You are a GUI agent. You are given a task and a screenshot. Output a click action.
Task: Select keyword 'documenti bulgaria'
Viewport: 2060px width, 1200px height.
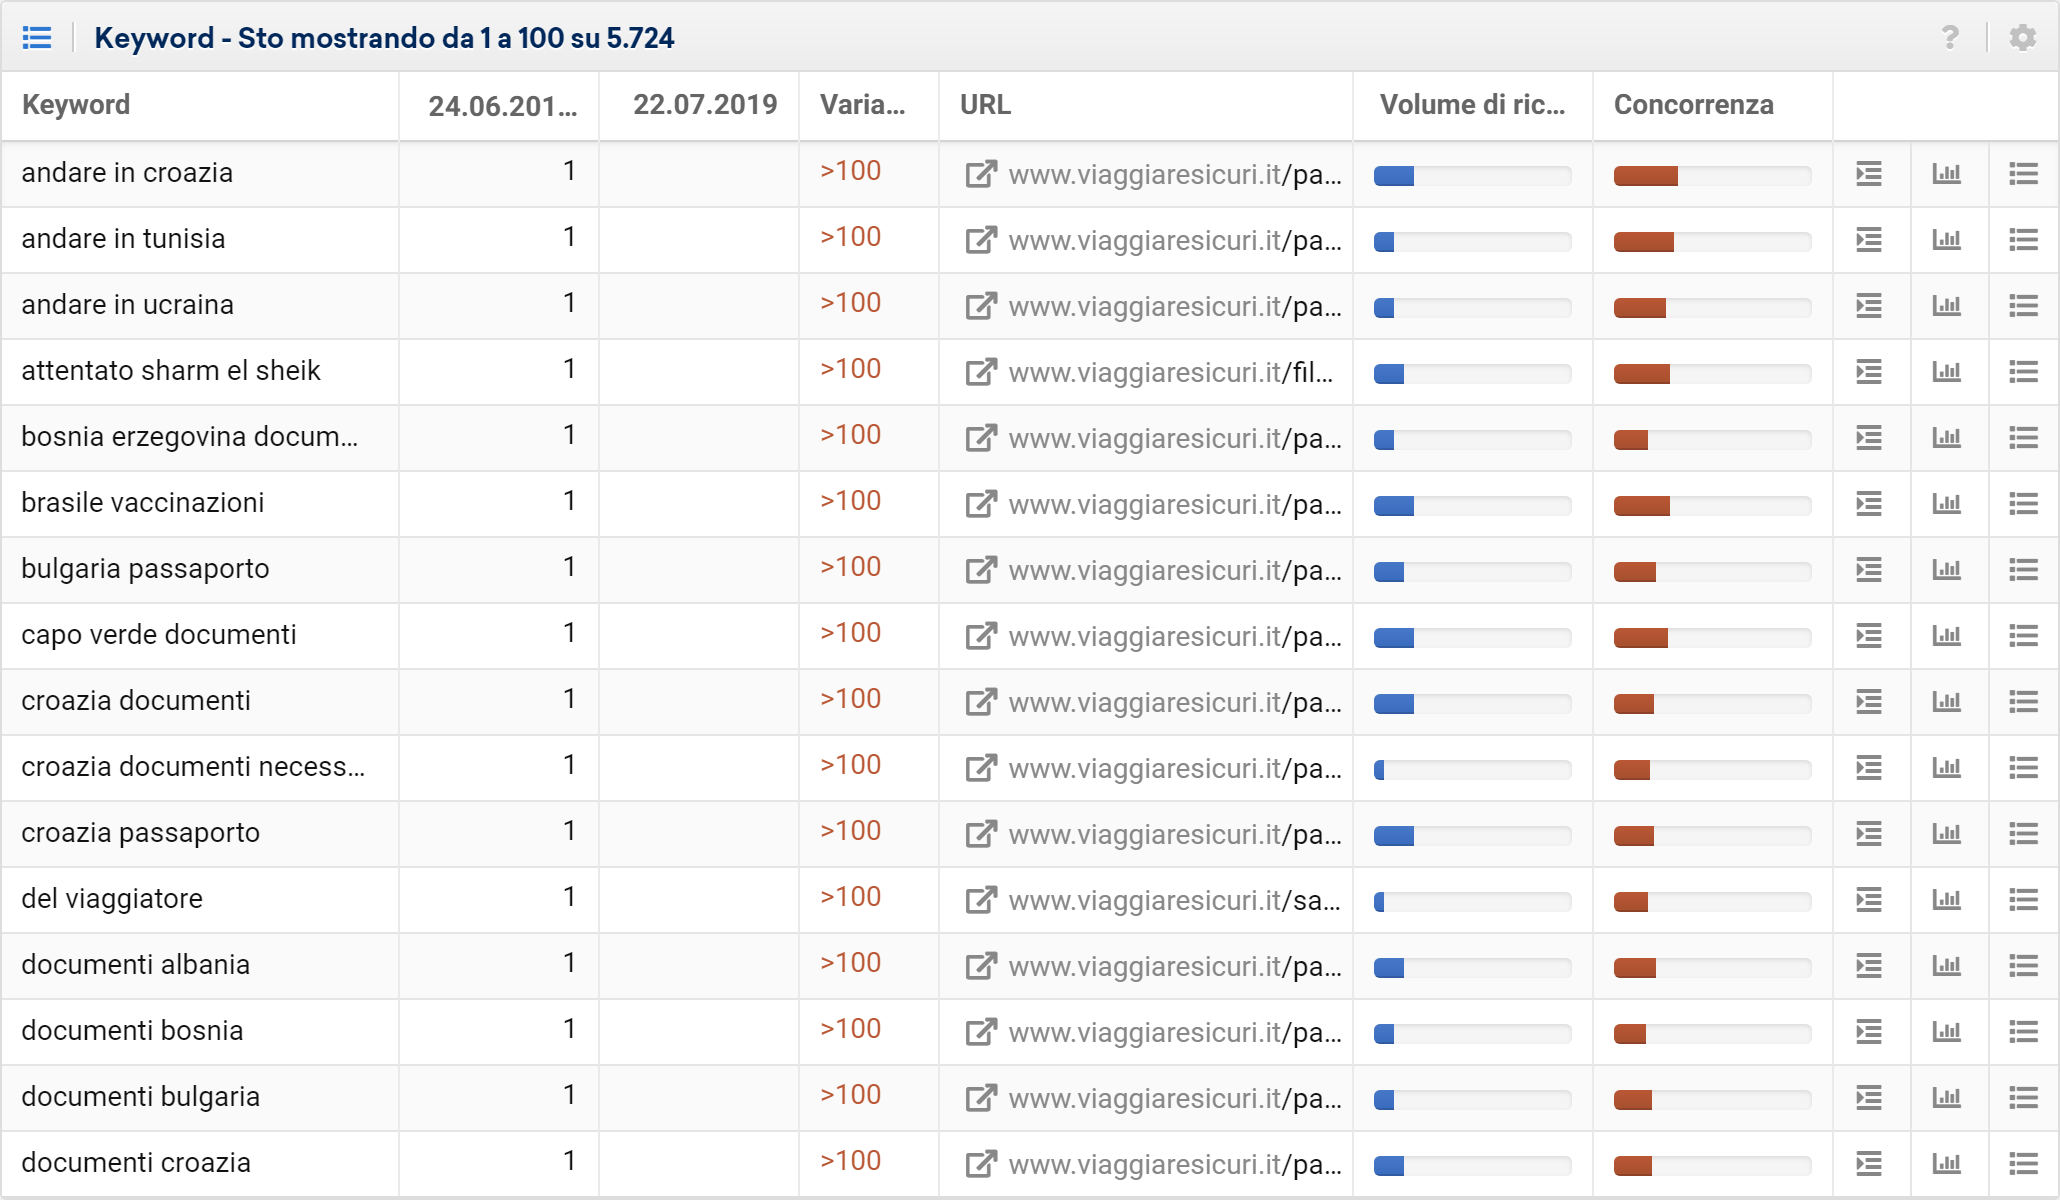pos(140,1097)
